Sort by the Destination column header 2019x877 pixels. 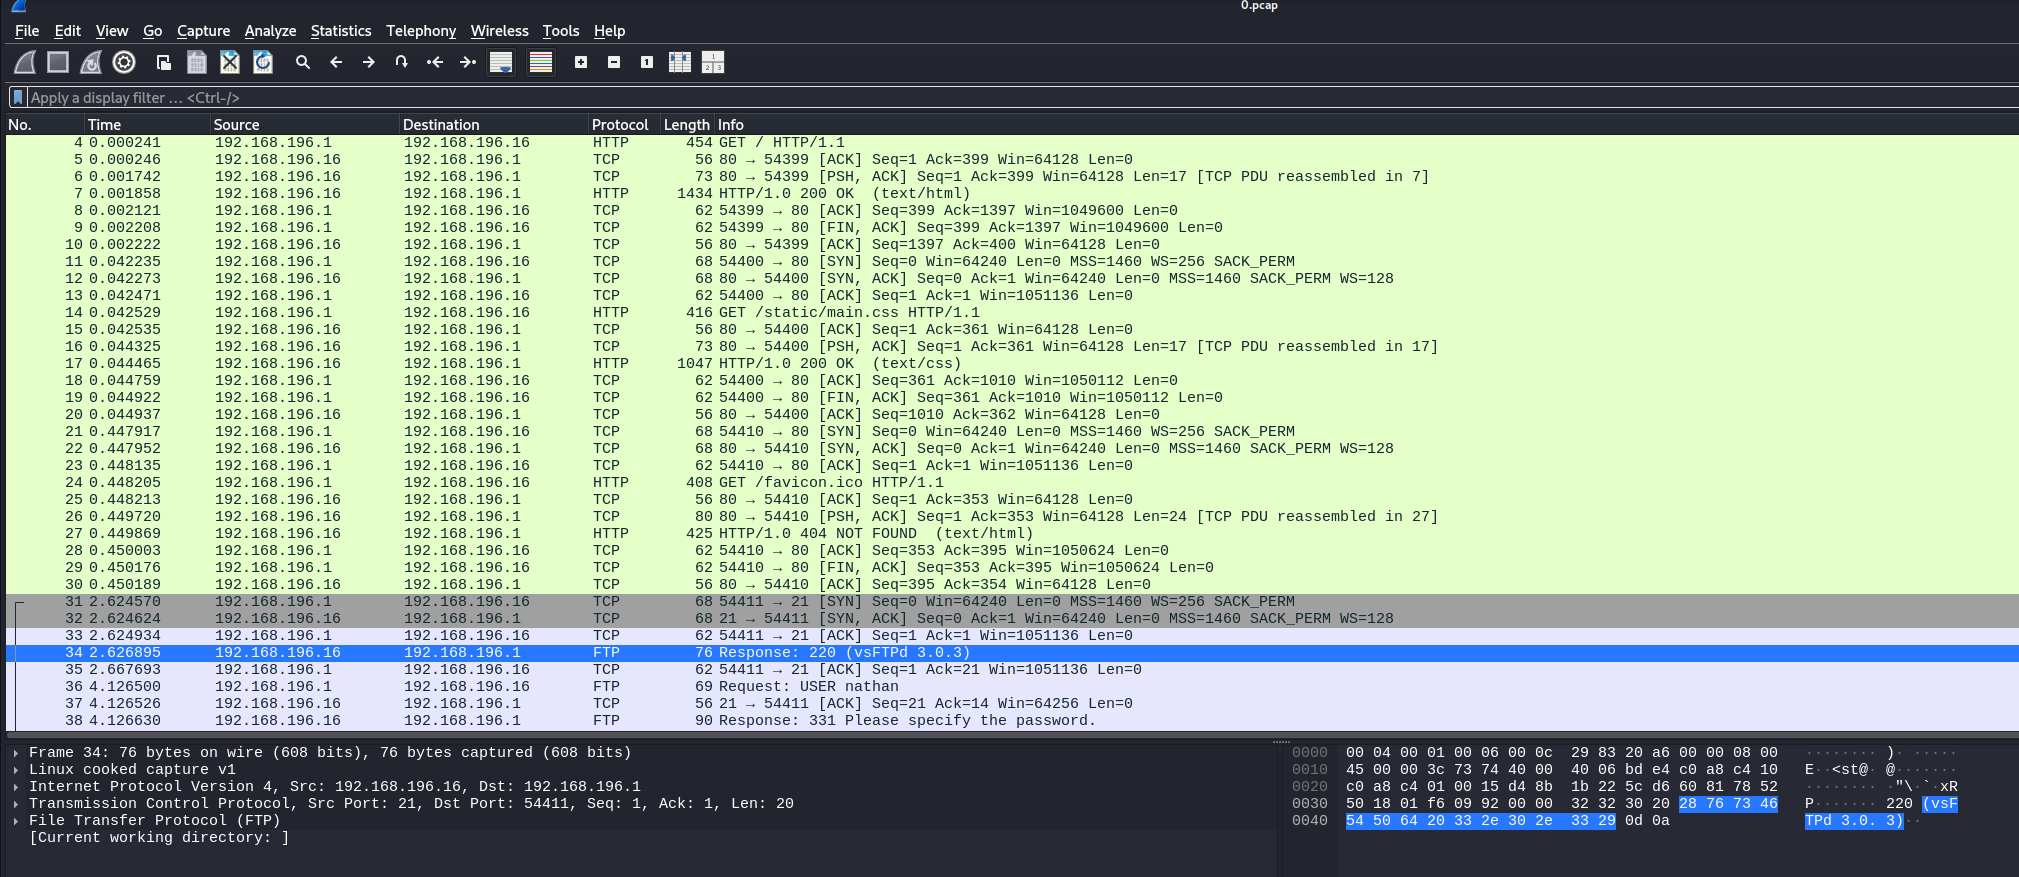(493, 125)
